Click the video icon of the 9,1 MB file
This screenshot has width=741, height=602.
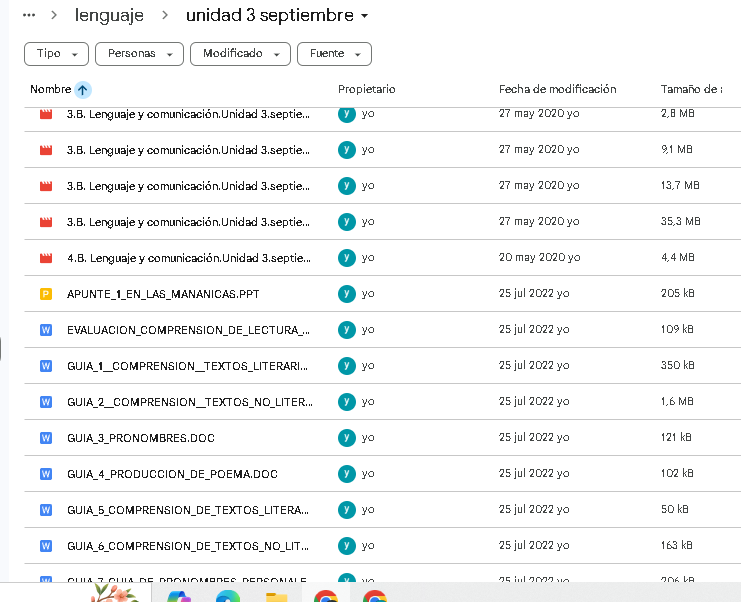tap(46, 150)
